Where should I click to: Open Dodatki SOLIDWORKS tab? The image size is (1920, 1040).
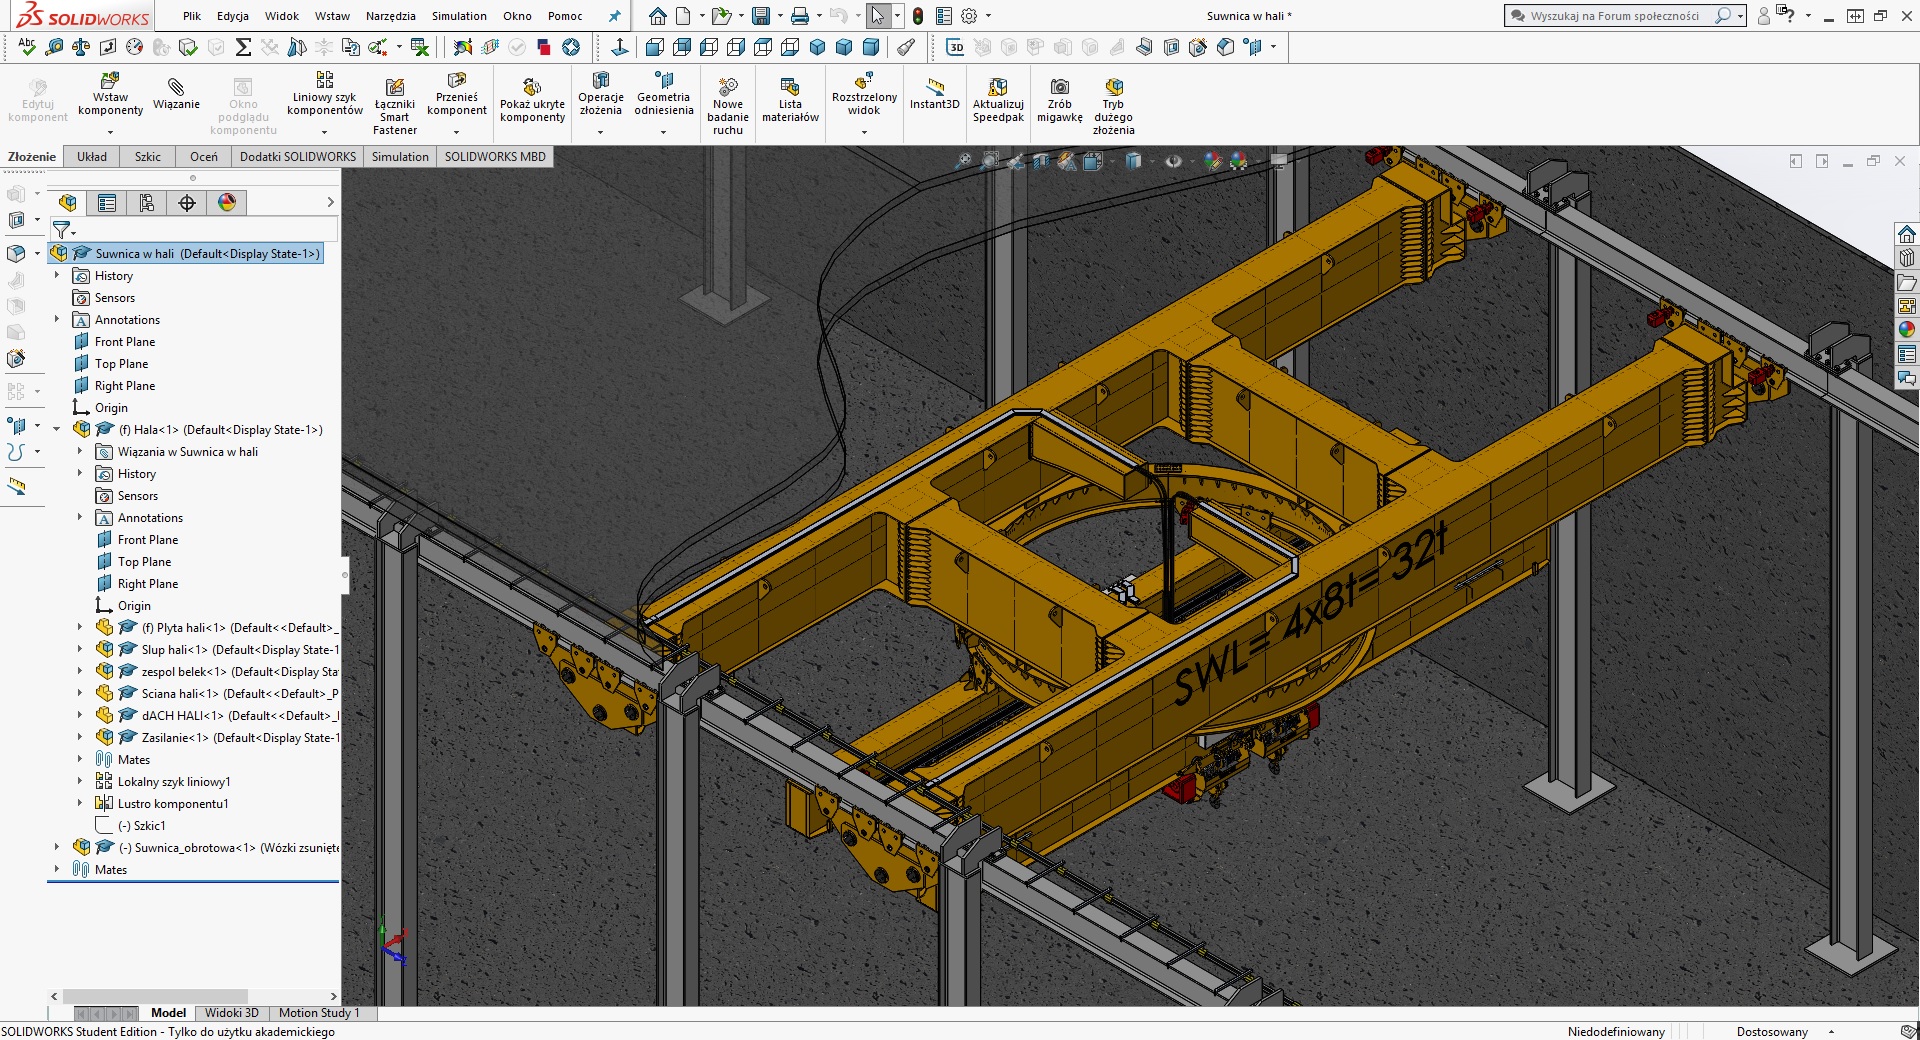click(x=298, y=156)
